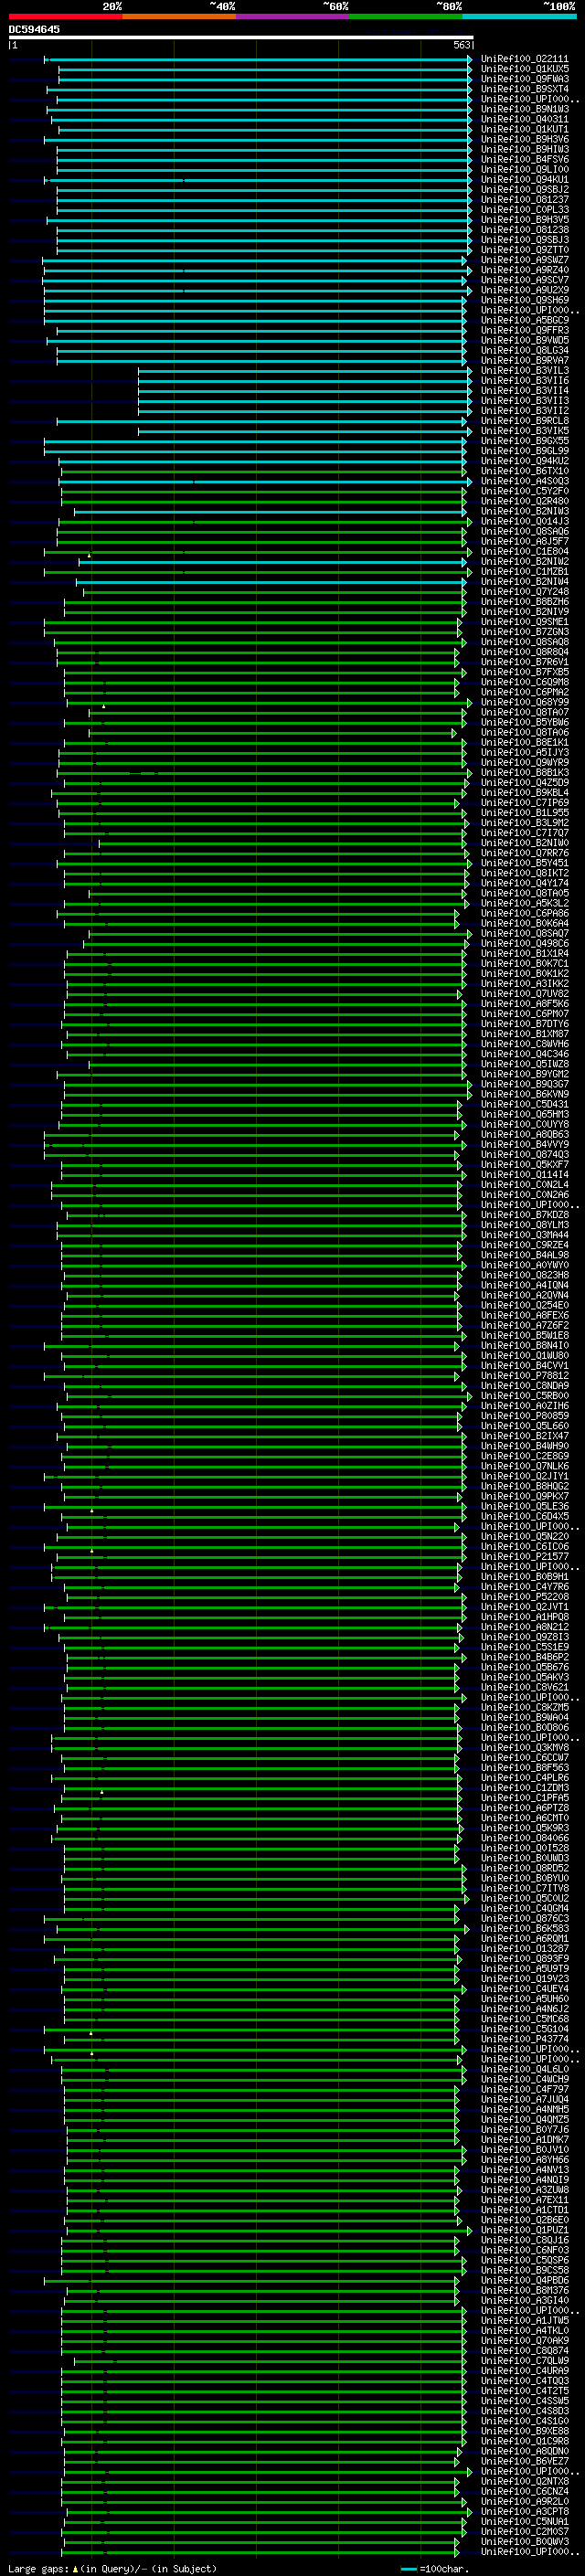Select hit label UniRef100_A5K3L2
The image size is (585, 2576).
pyautogui.click(x=525, y=903)
